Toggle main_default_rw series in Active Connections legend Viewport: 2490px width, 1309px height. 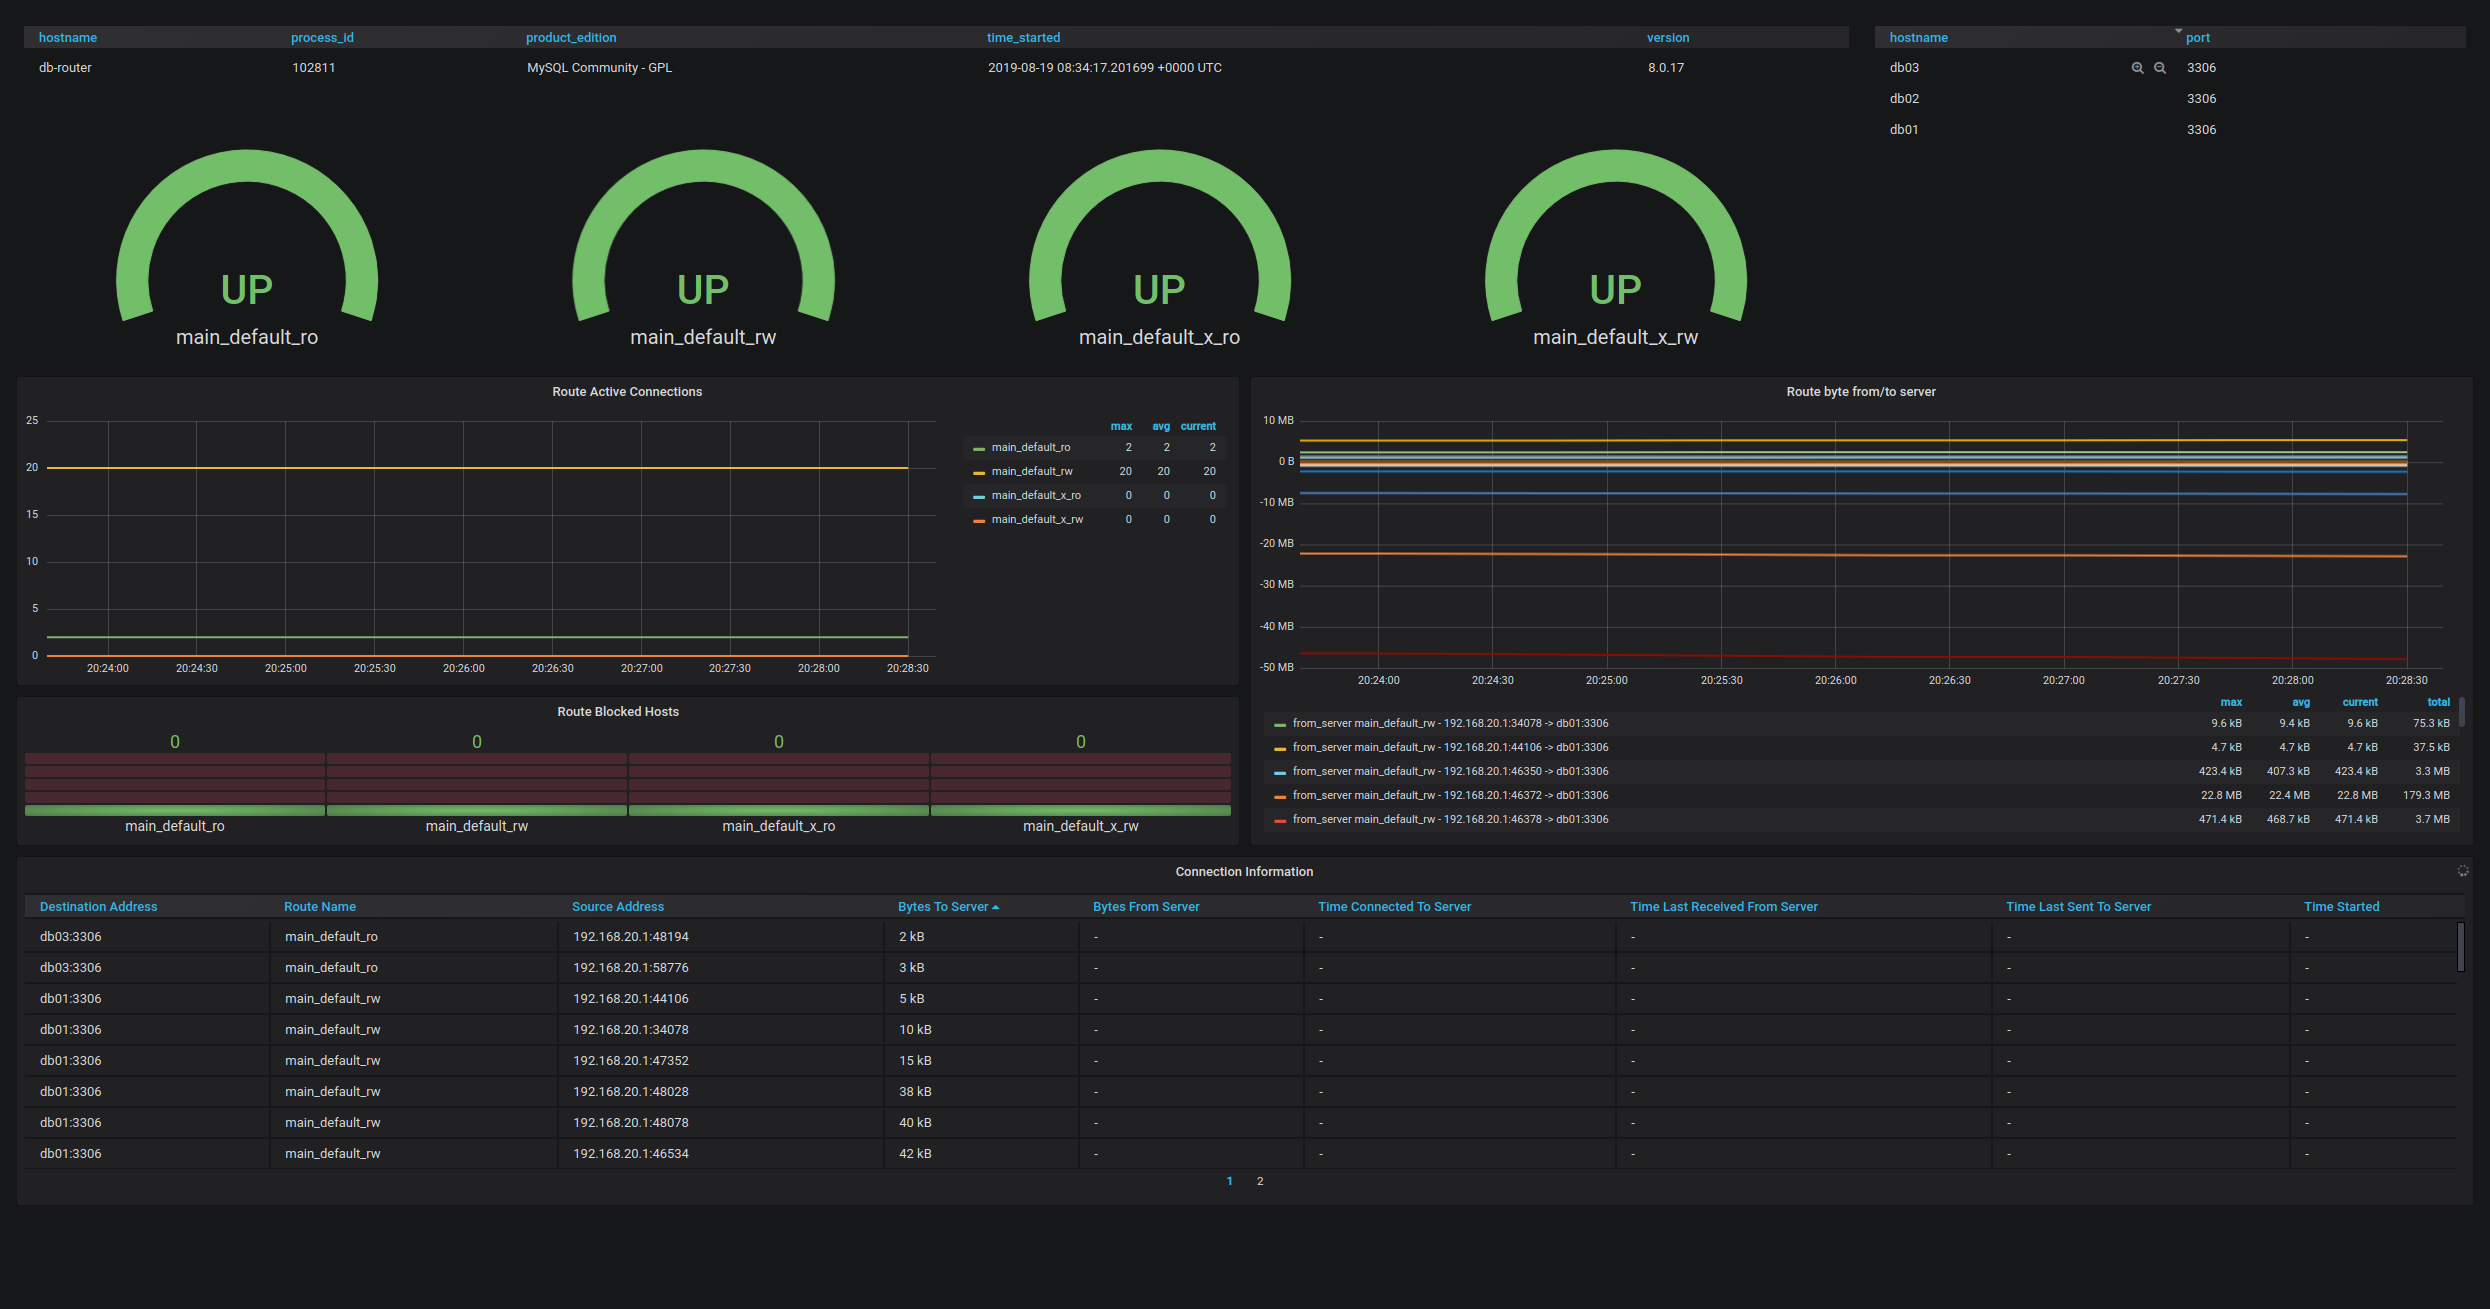point(1032,472)
